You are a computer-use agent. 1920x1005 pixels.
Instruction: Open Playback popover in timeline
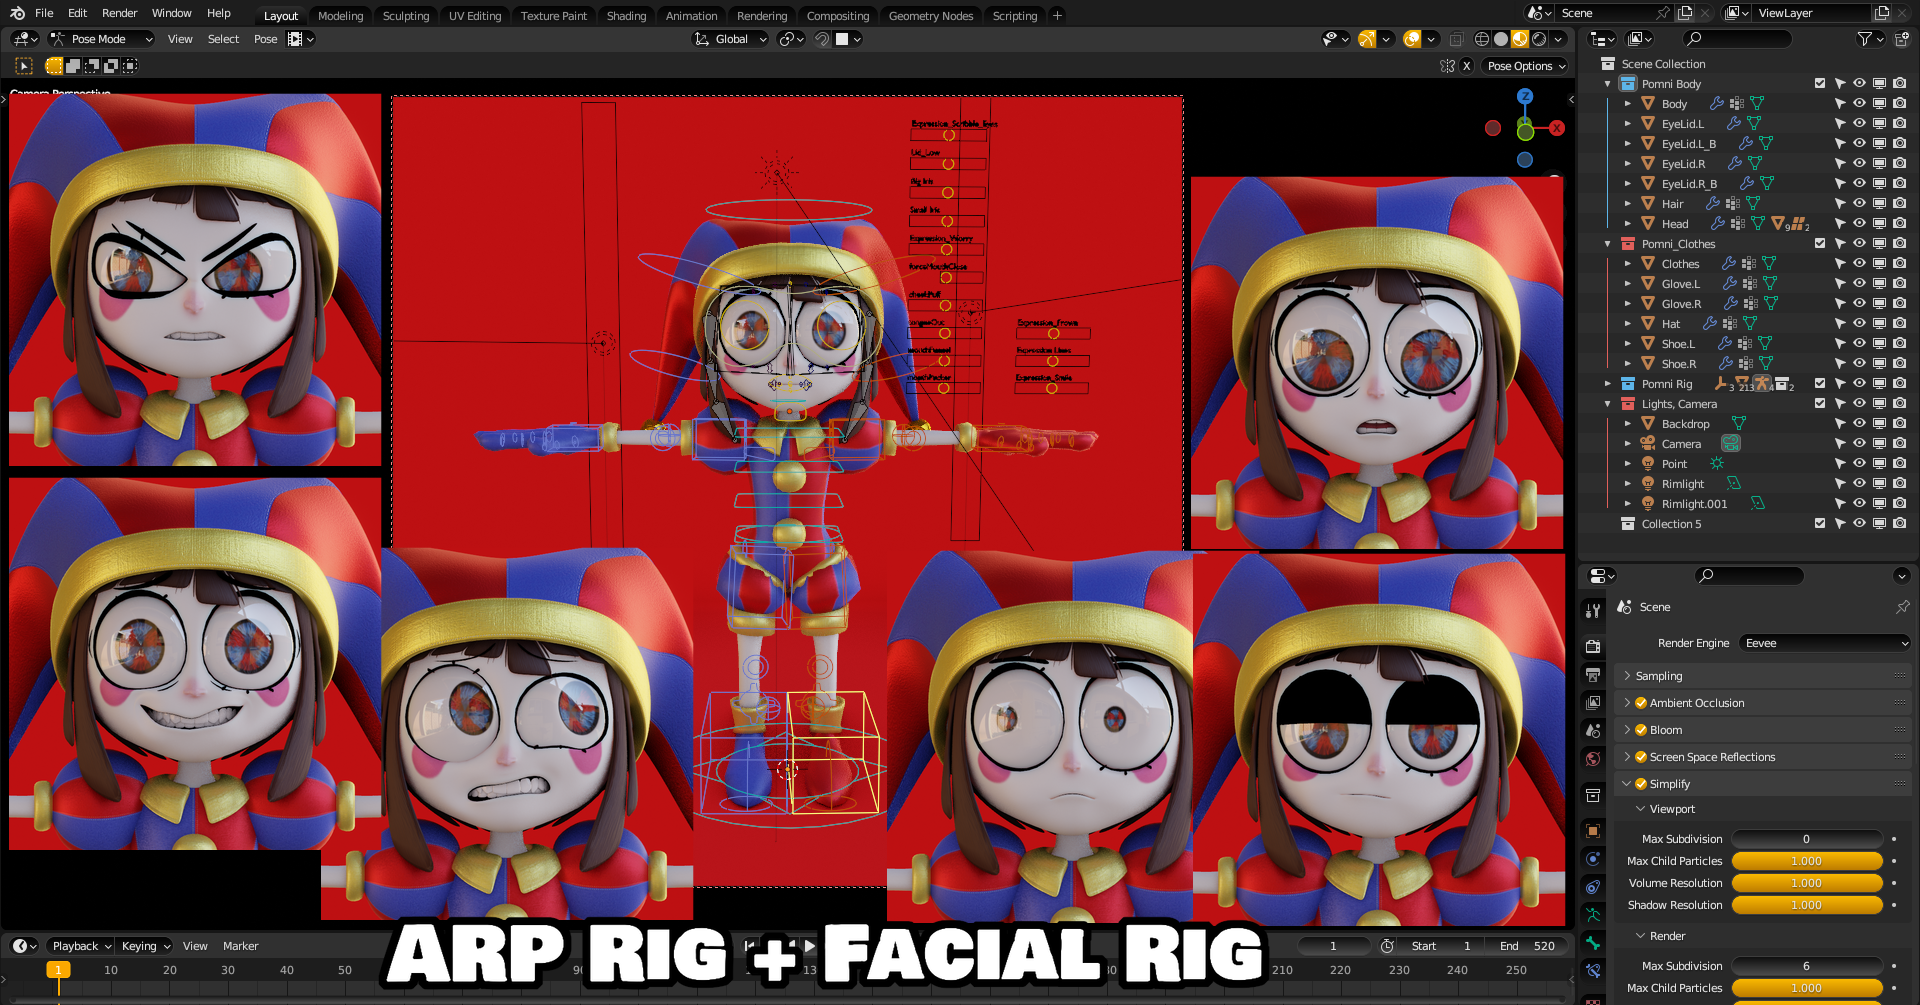[82, 946]
